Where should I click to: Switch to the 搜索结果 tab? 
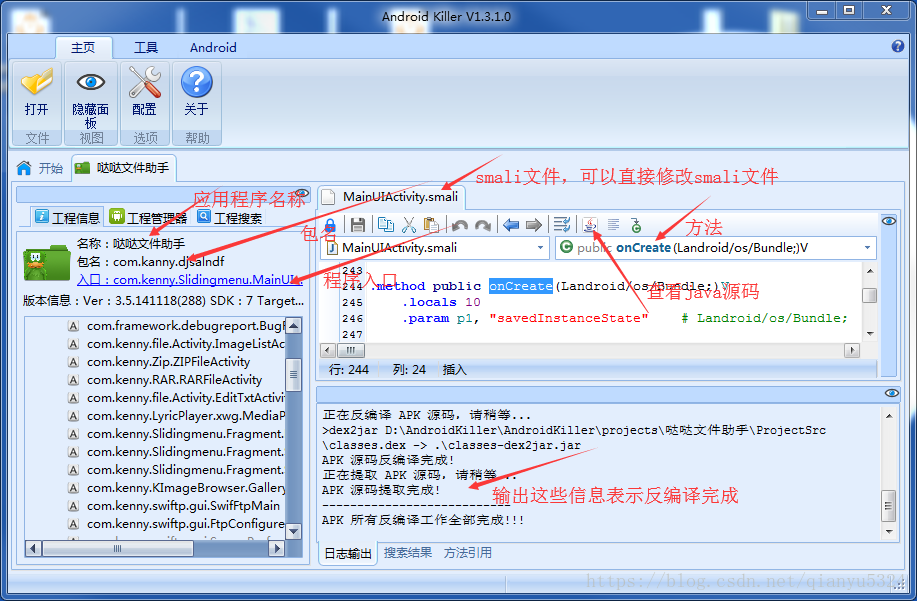[x=408, y=552]
